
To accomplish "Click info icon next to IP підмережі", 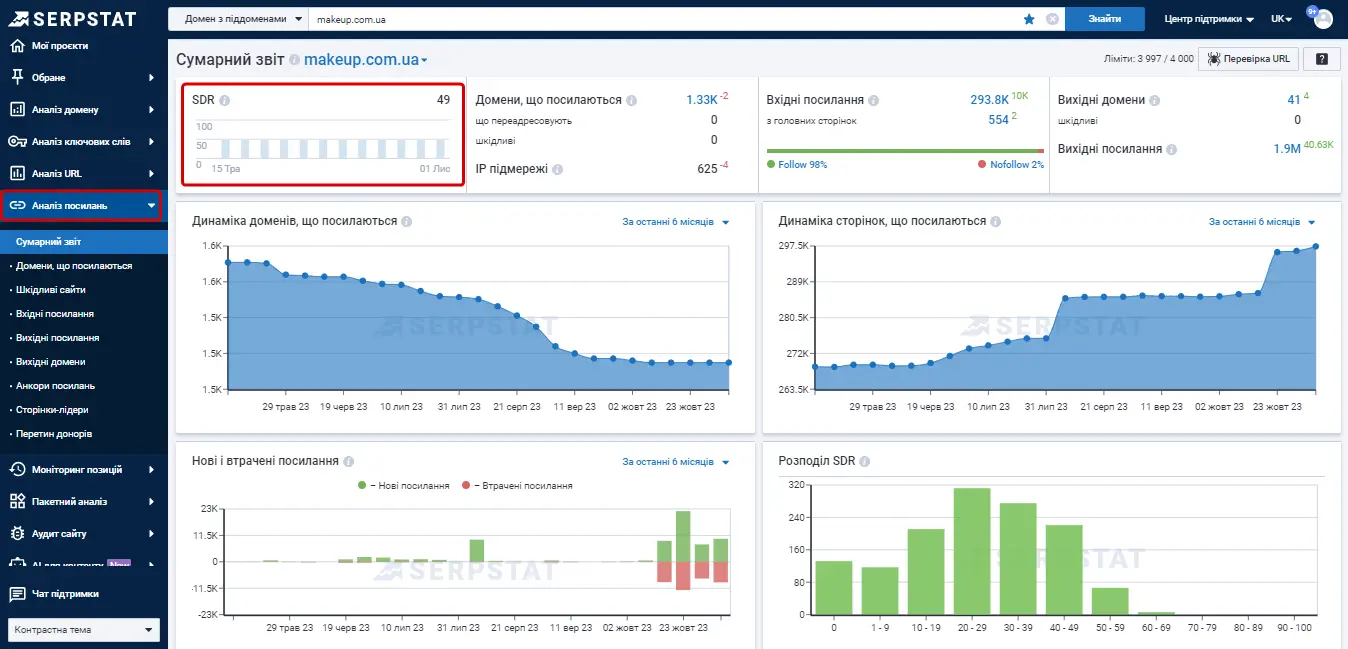I will (x=558, y=169).
